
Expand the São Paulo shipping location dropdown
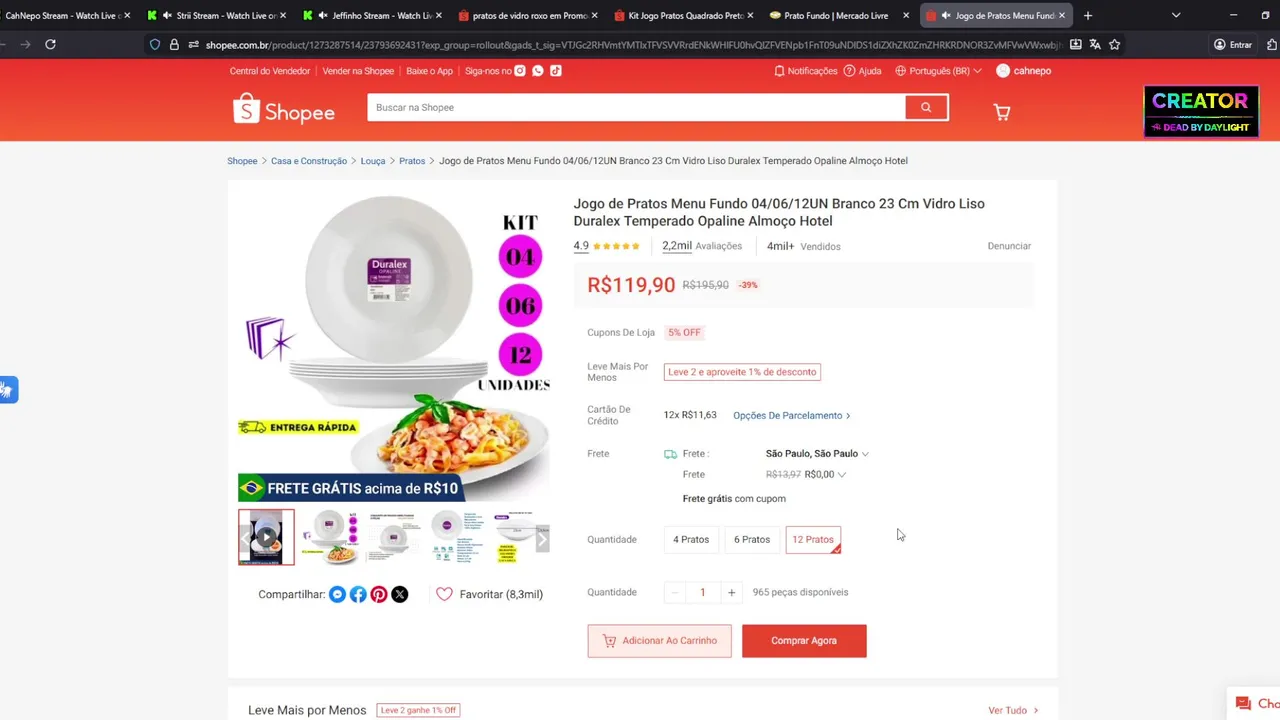point(817,453)
